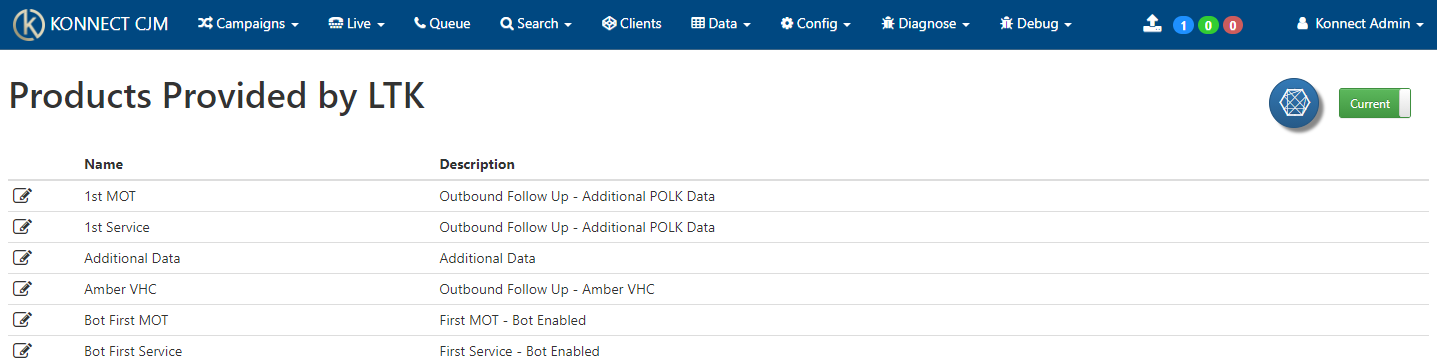Image resolution: width=1437 pixels, height=364 pixels.
Task: Open the Search dropdown menu
Action: click(x=536, y=24)
